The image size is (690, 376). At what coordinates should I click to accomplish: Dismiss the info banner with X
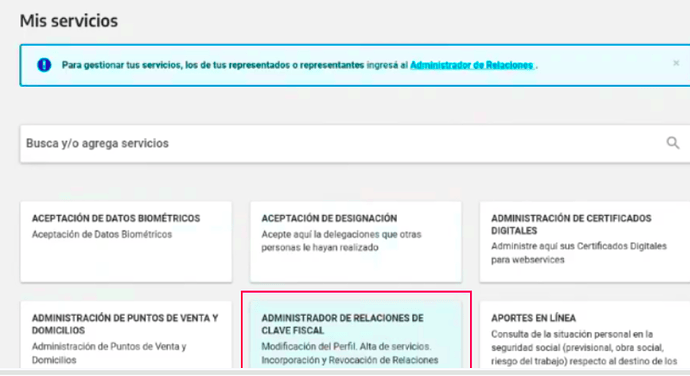676,63
